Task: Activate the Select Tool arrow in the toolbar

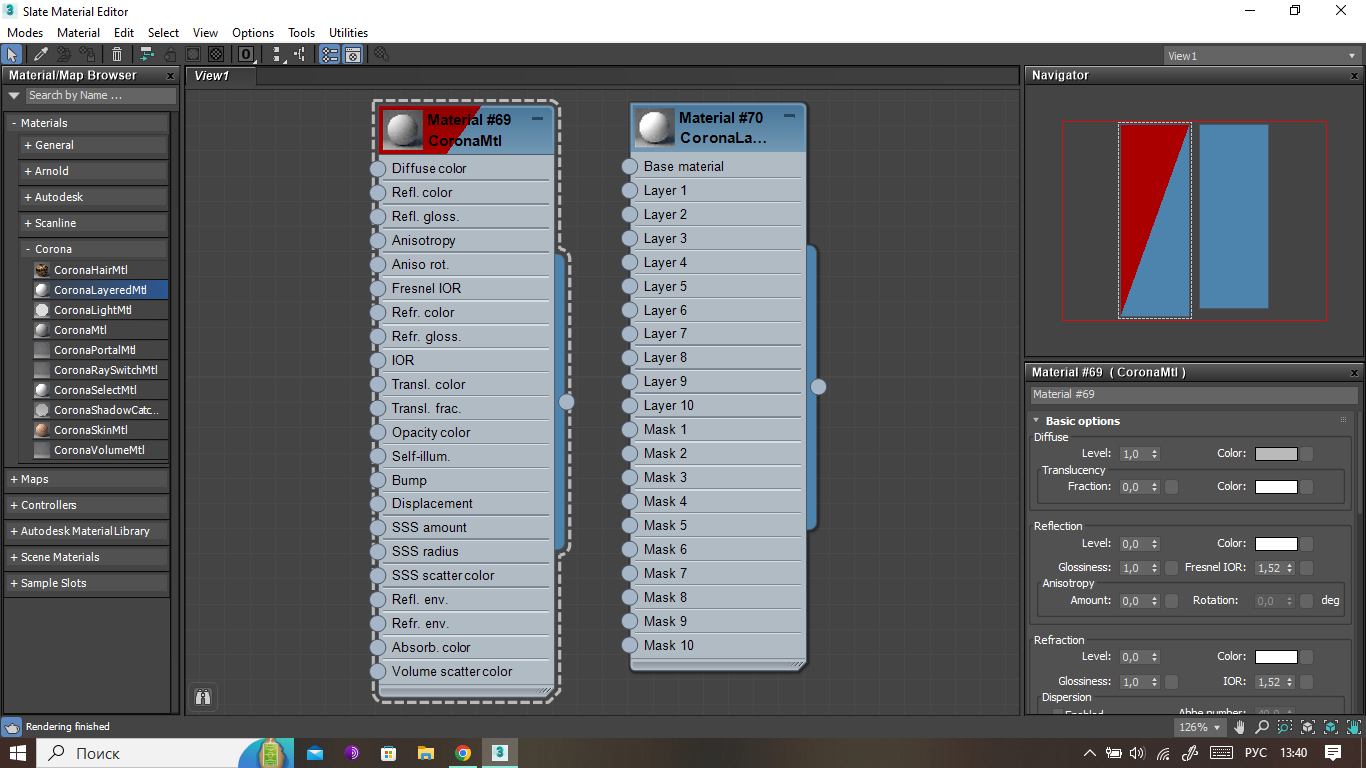Action: coord(12,54)
